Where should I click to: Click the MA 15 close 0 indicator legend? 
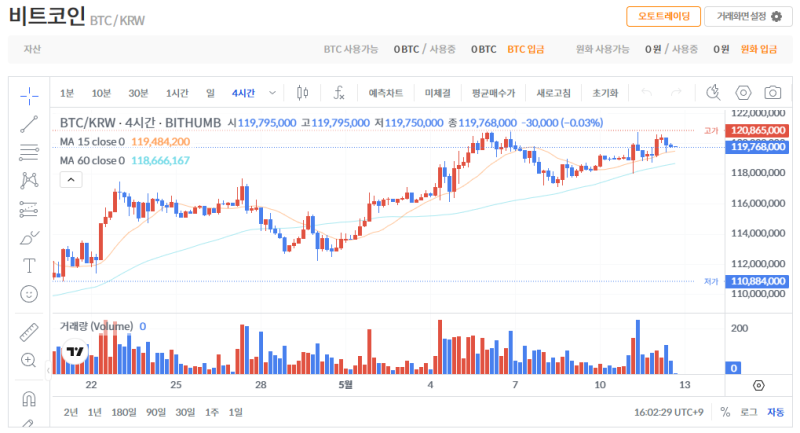click(124, 142)
